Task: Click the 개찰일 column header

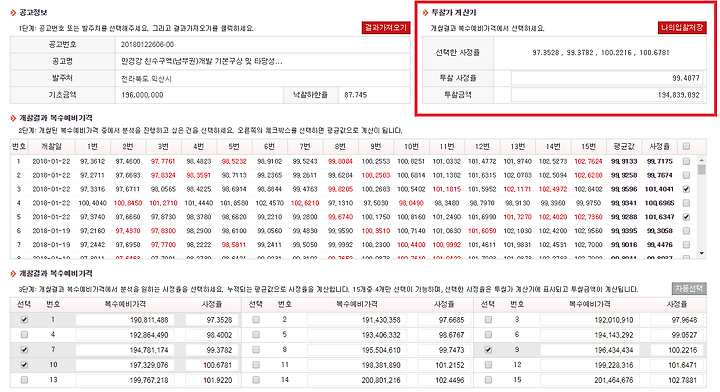Action: coord(51,146)
